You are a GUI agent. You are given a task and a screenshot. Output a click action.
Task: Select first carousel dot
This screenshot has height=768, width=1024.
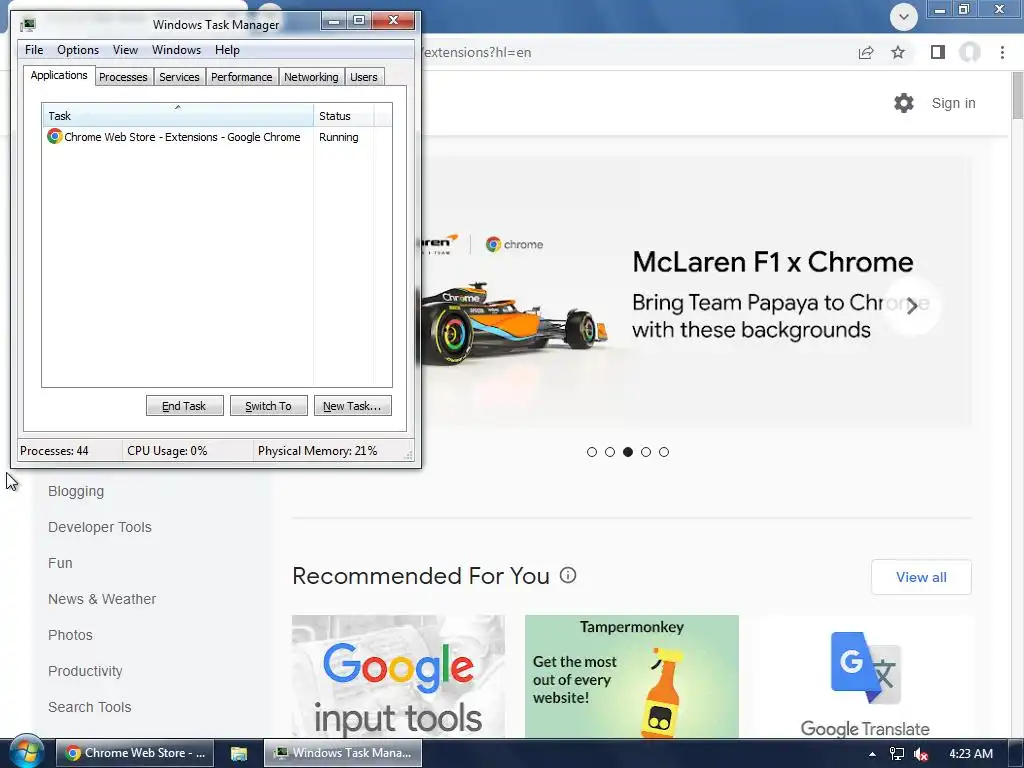(592, 452)
